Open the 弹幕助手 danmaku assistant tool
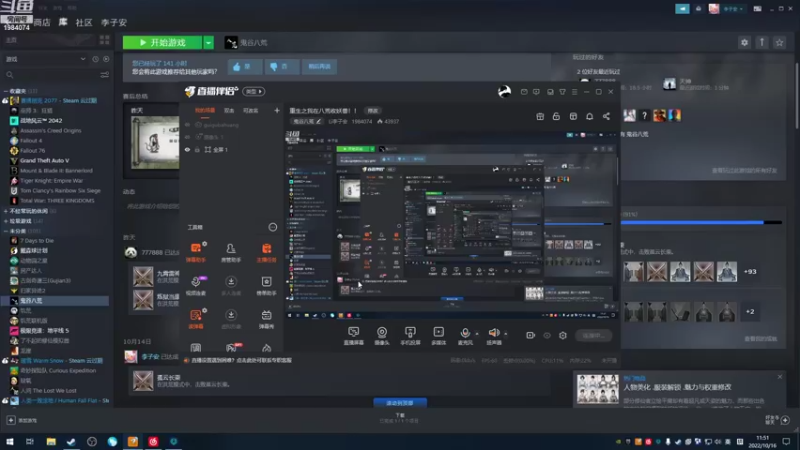Image resolution: width=800 pixels, height=450 pixels. (196, 252)
